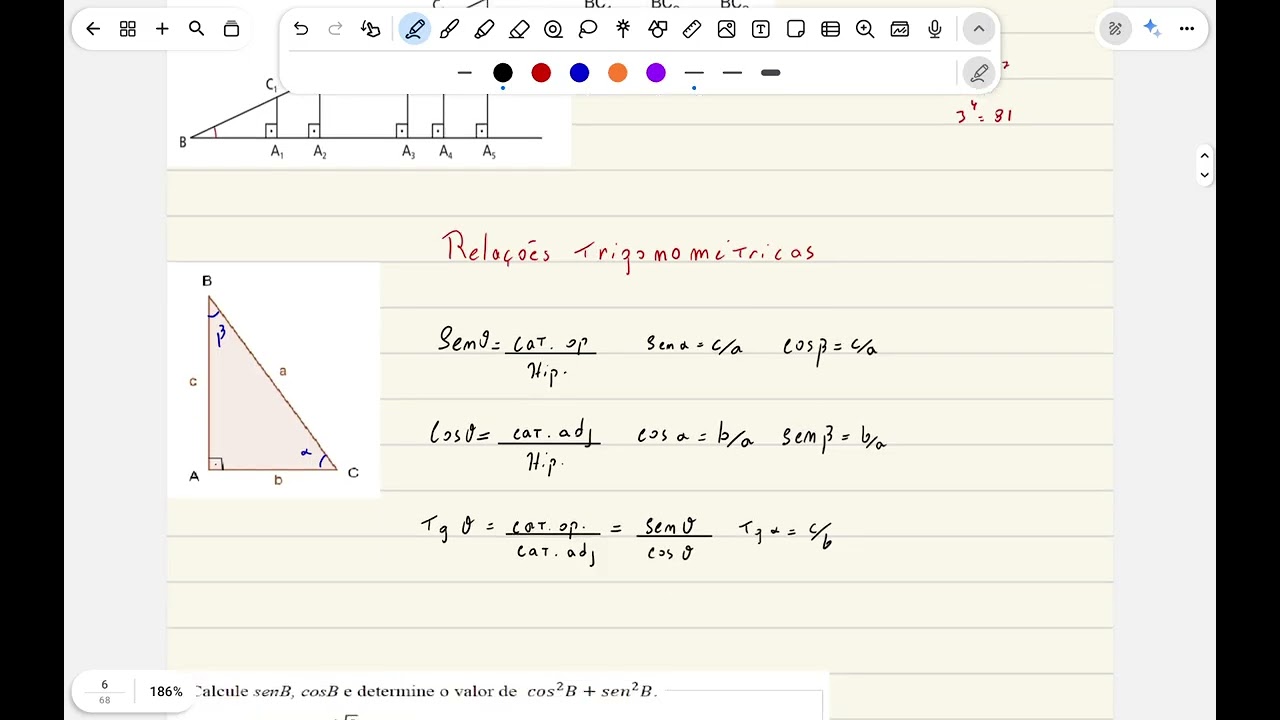Go back with the left arrow
Screen dimensions: 1280x720
(93, 29)
